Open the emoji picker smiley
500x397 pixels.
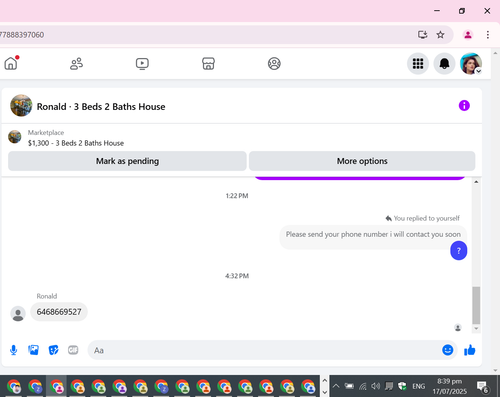[x=447, y=350]
